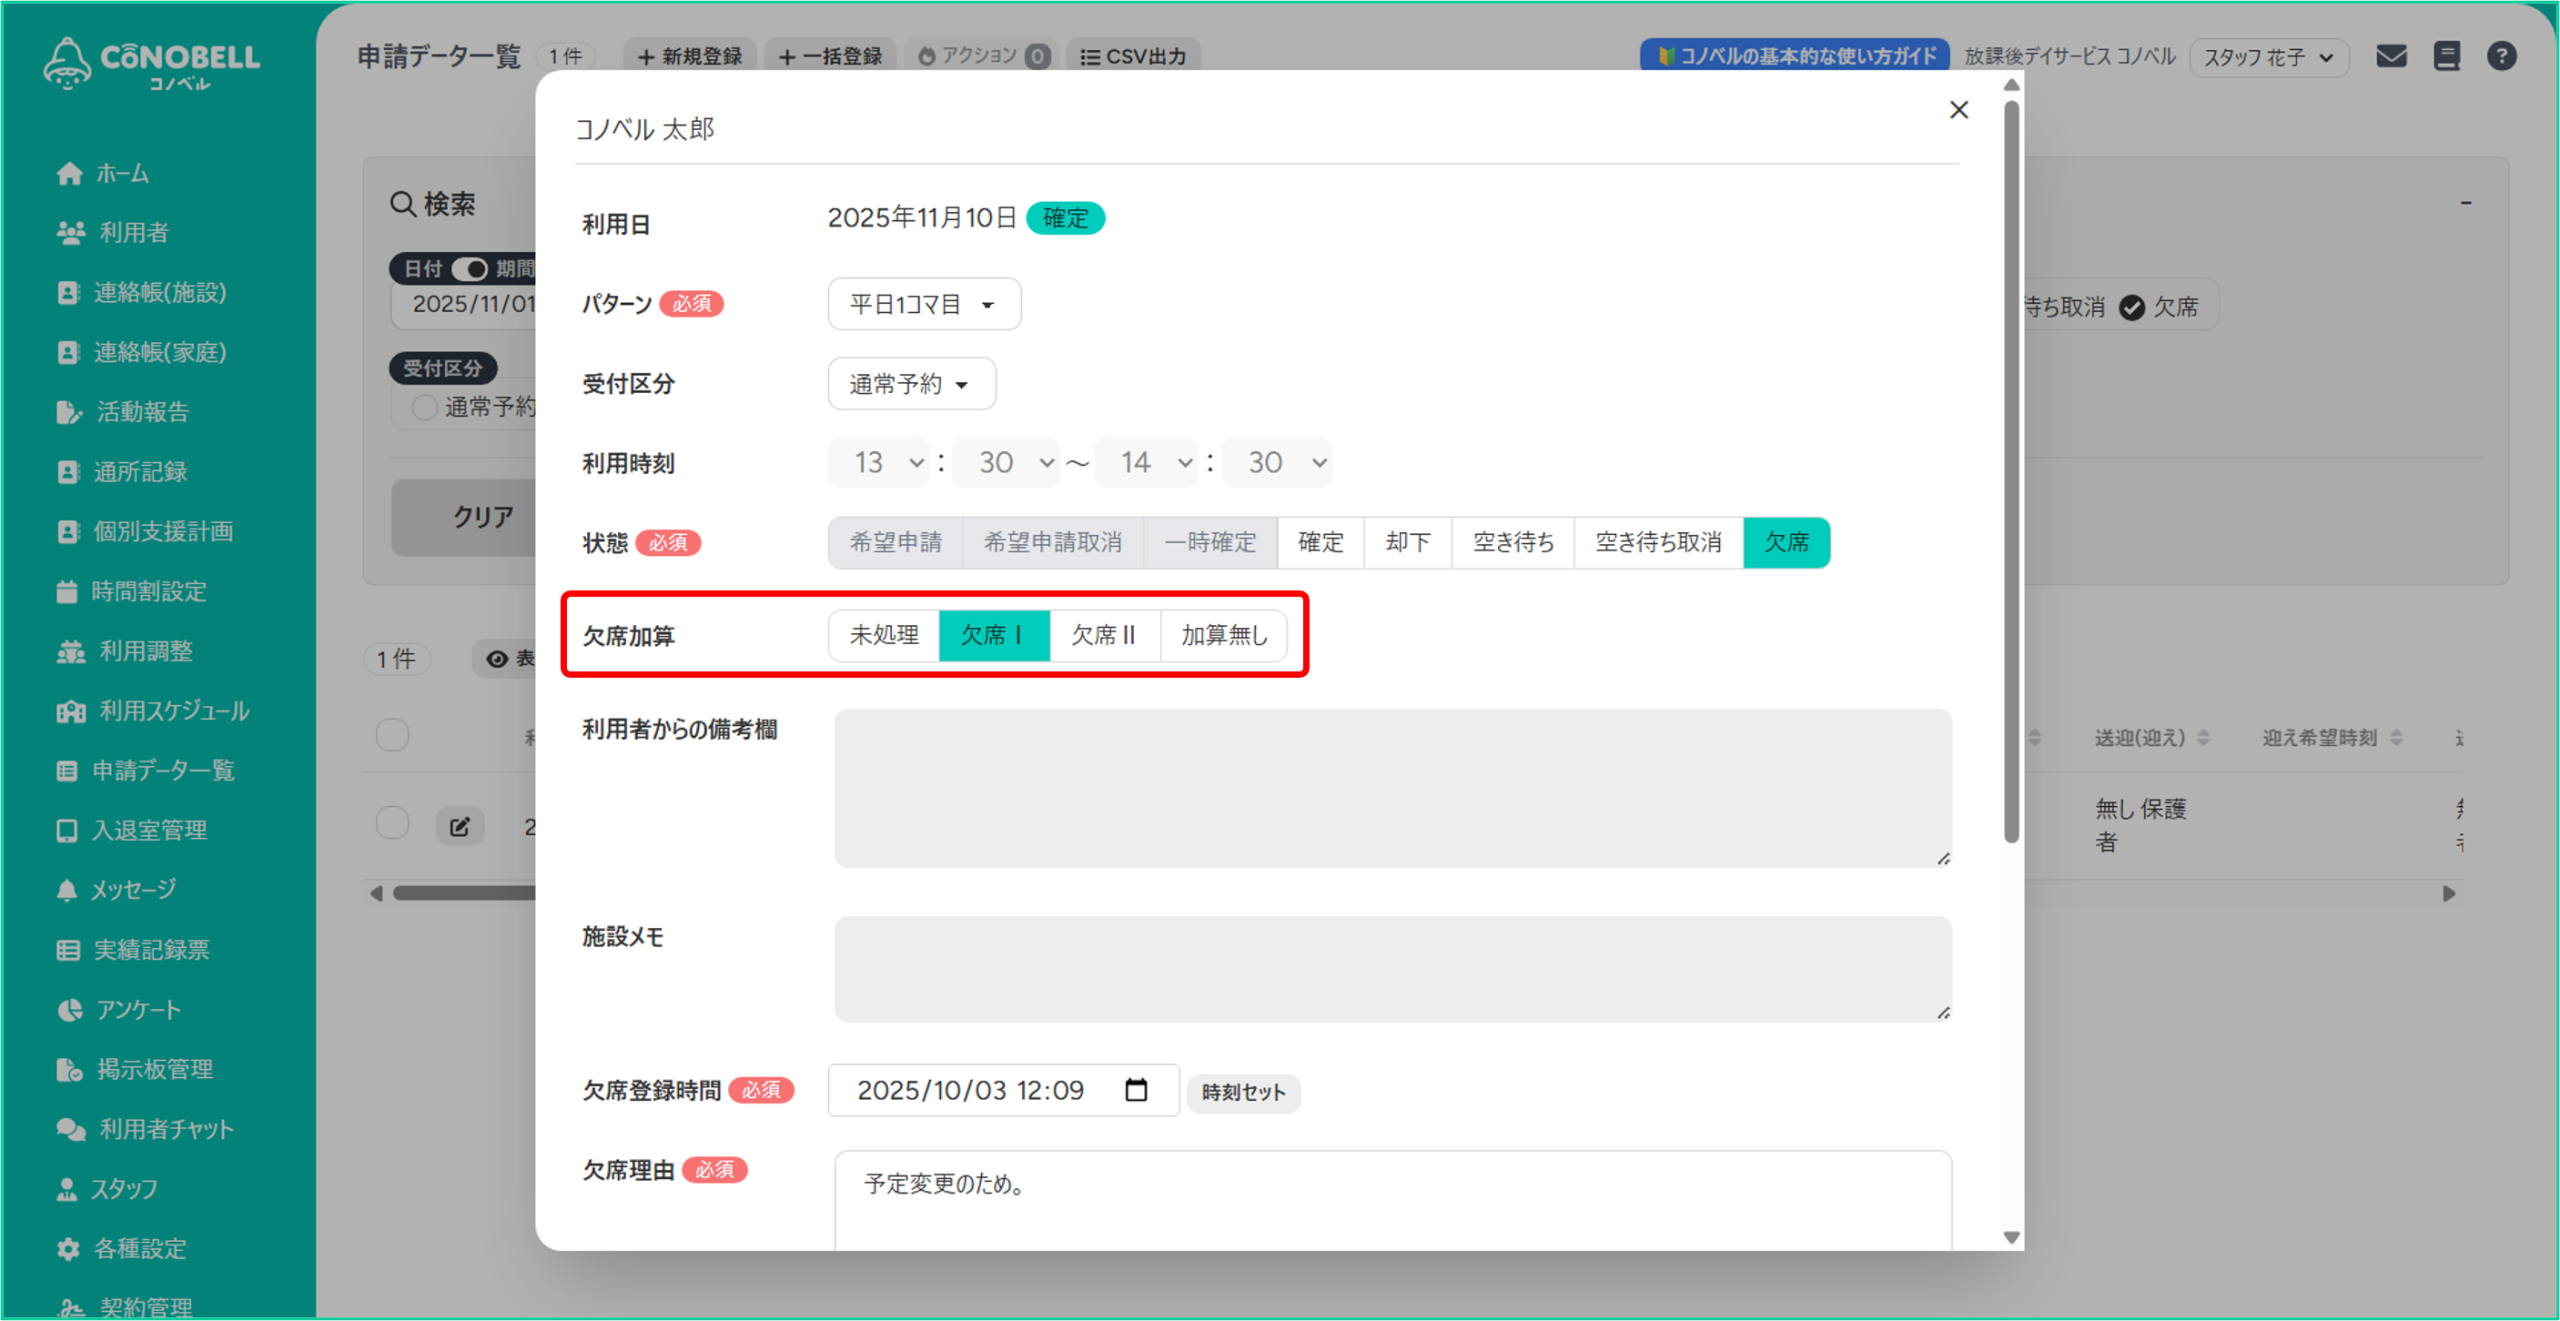Open the help question mark icon
The image size is (2560, 1321).
pyautogui.click(x=2501, y=56)
